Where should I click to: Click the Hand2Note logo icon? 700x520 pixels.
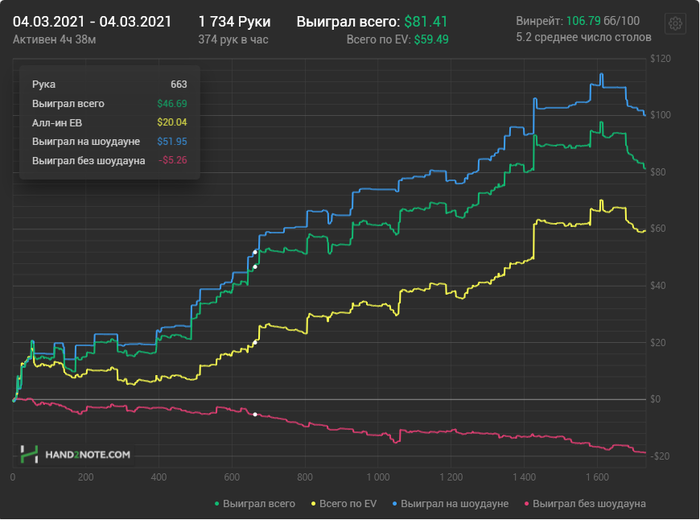(x=29, y=454)
